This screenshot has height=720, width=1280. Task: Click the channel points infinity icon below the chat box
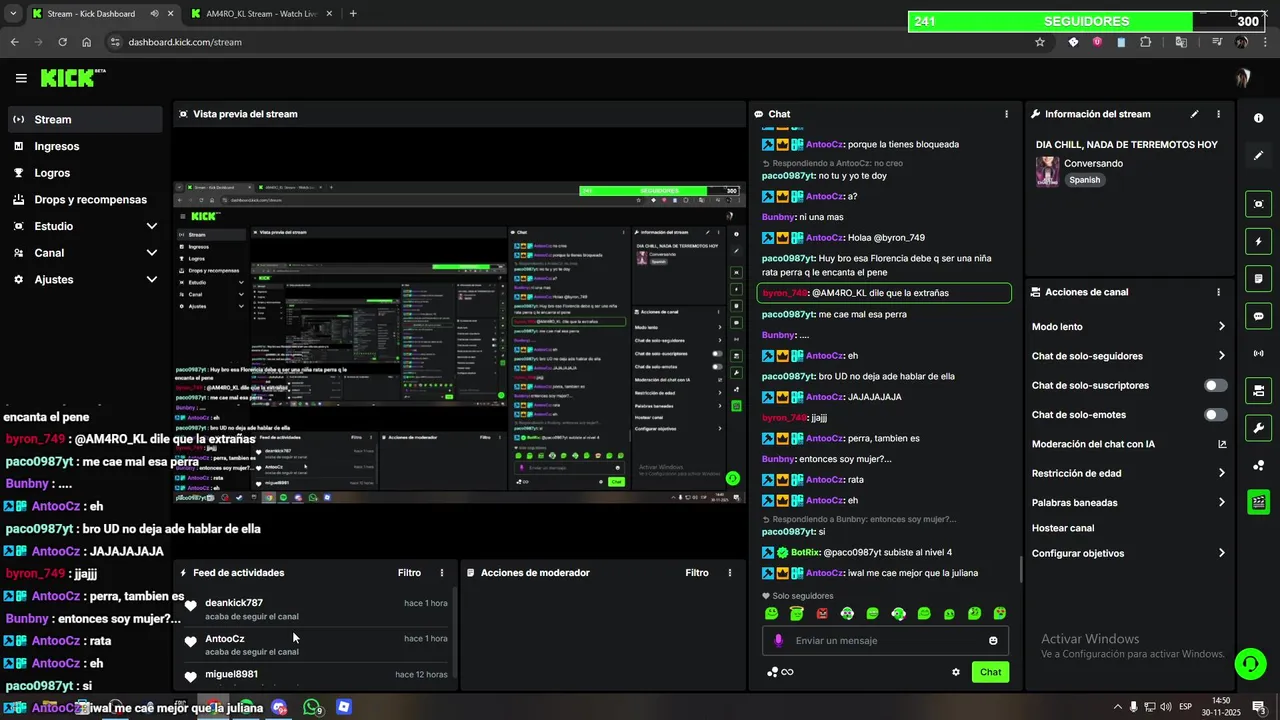(780, 672)
